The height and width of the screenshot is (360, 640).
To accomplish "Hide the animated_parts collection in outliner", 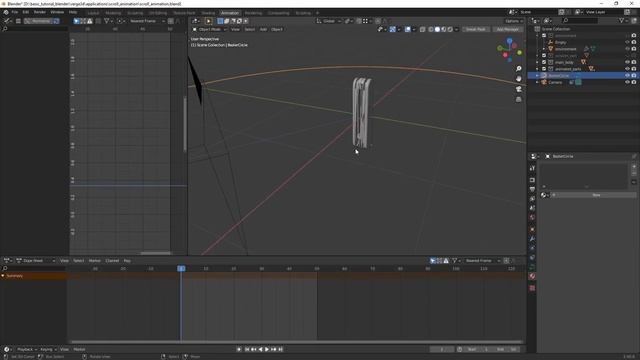I will tap(627, 69).
